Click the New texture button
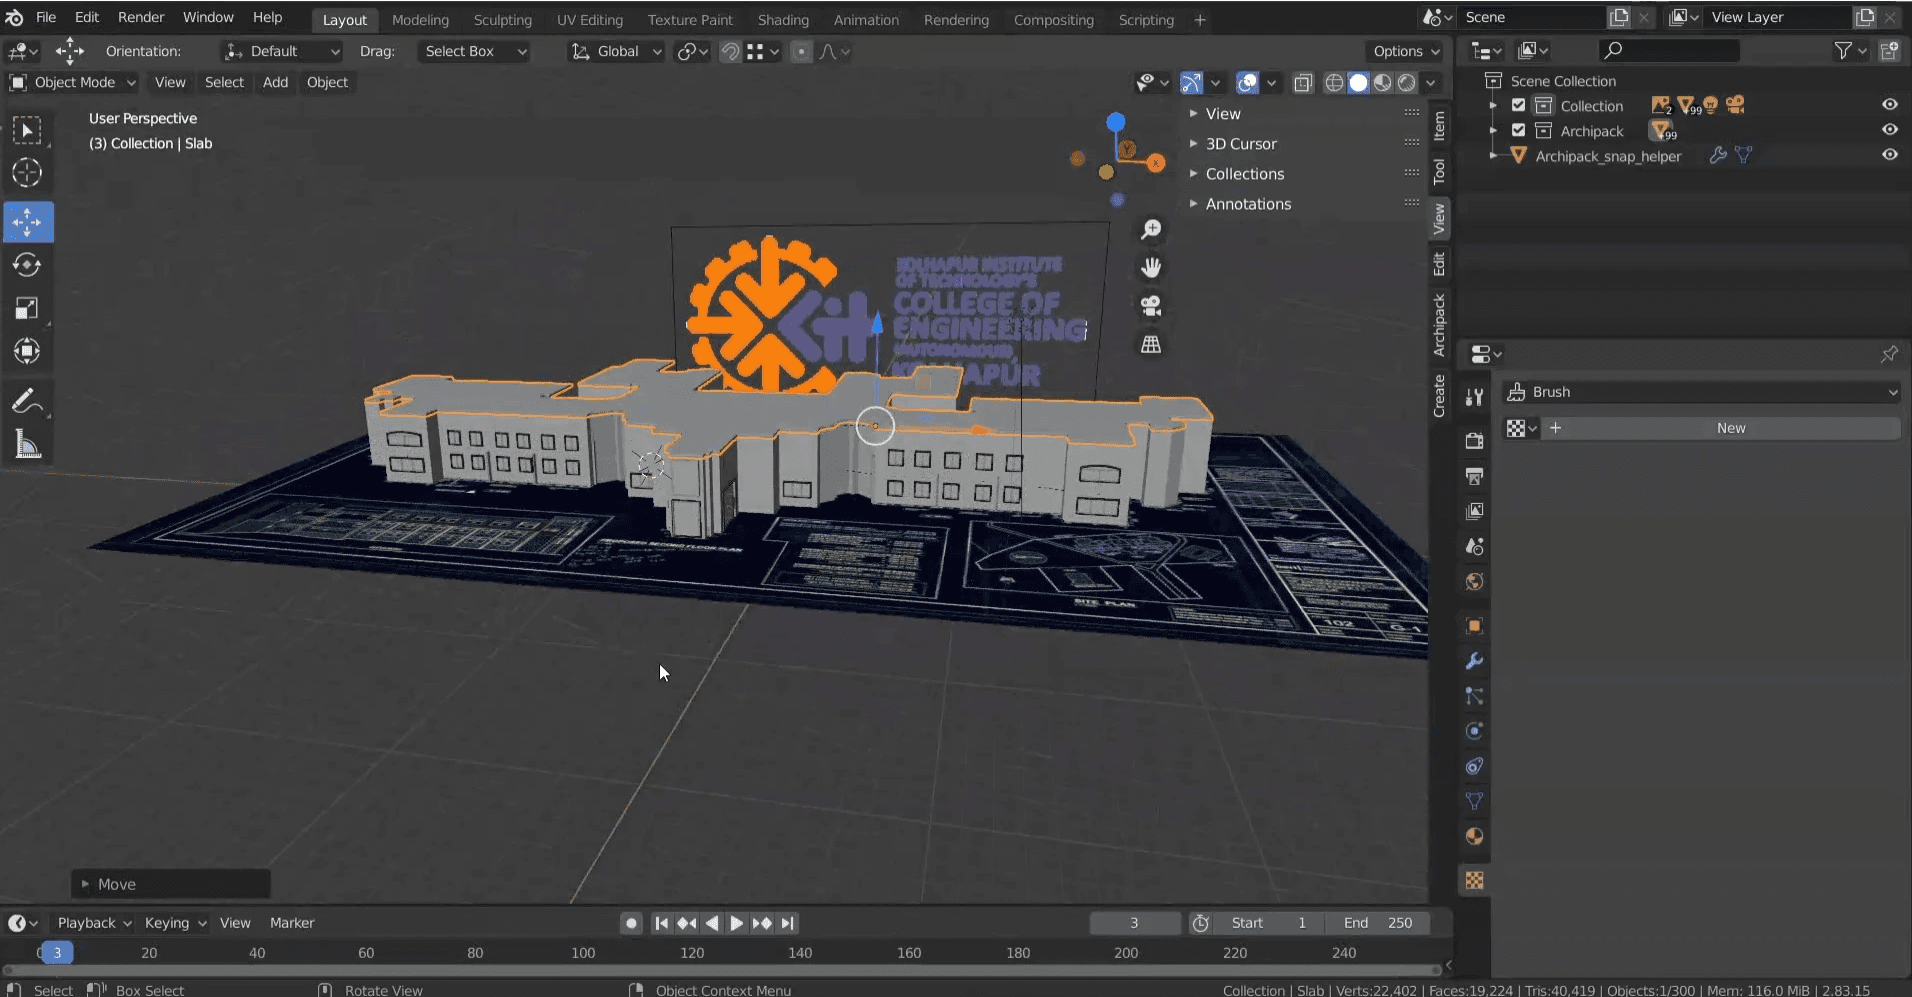Image resolution: width=1912 pixels, height=997 pixels. tap(1731, 428)
